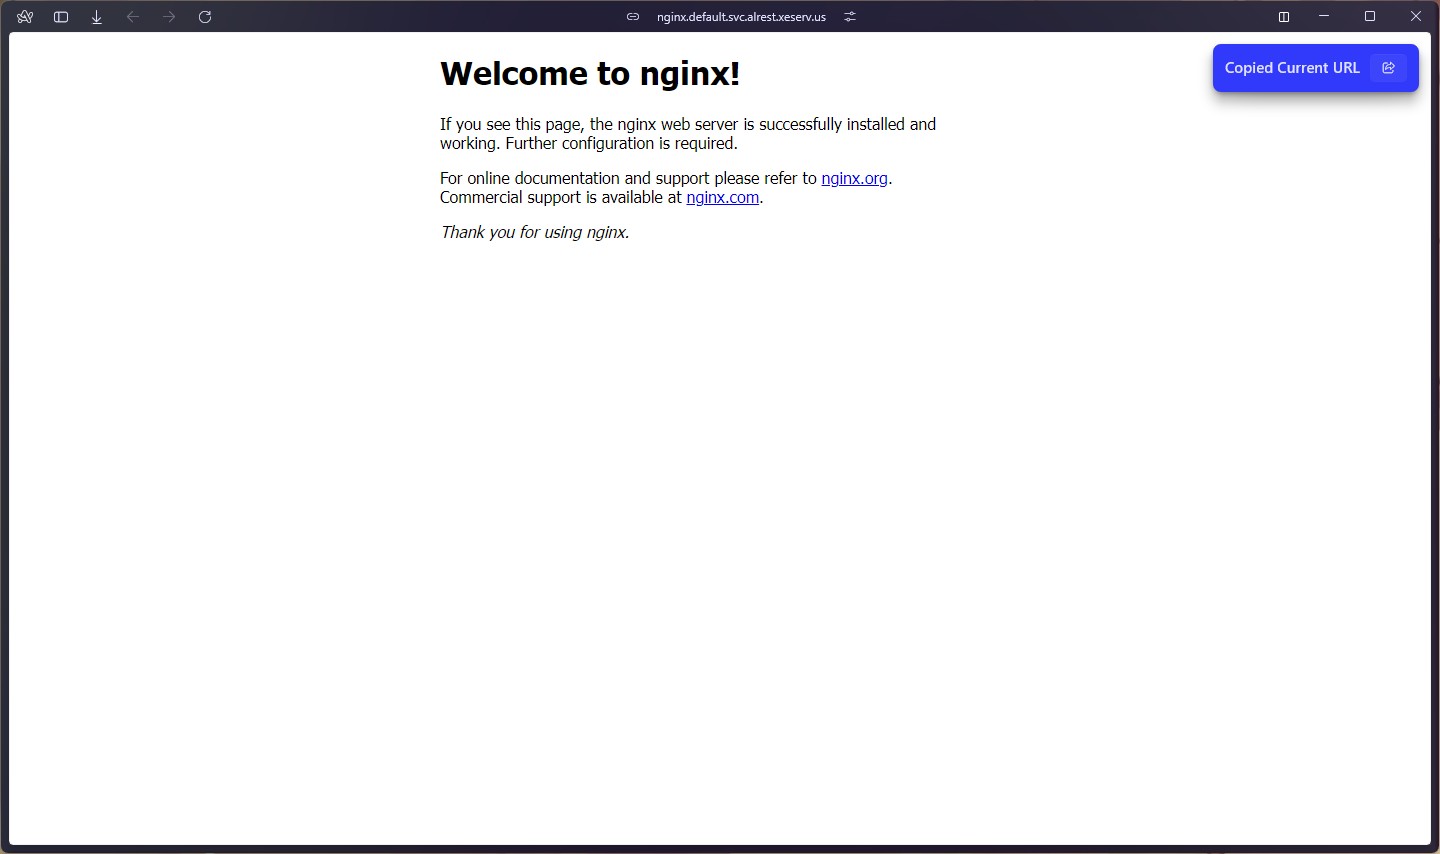Click the share icon in the toast
Viewport: 1440px width, 854px height.
point(1388,68)
